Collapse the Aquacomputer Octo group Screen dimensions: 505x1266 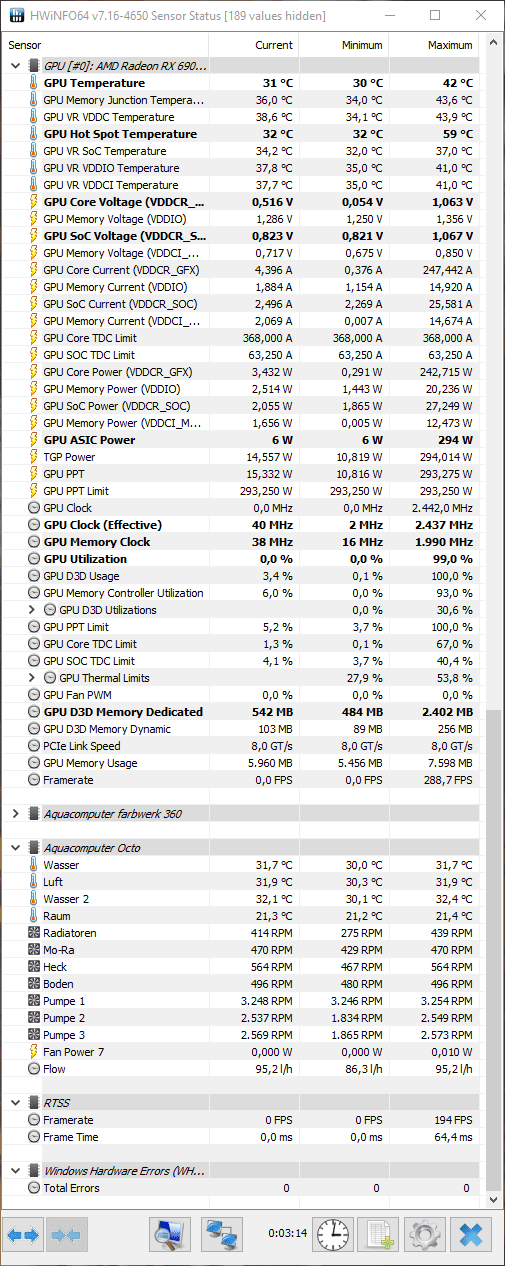click(x=15, y=848)
